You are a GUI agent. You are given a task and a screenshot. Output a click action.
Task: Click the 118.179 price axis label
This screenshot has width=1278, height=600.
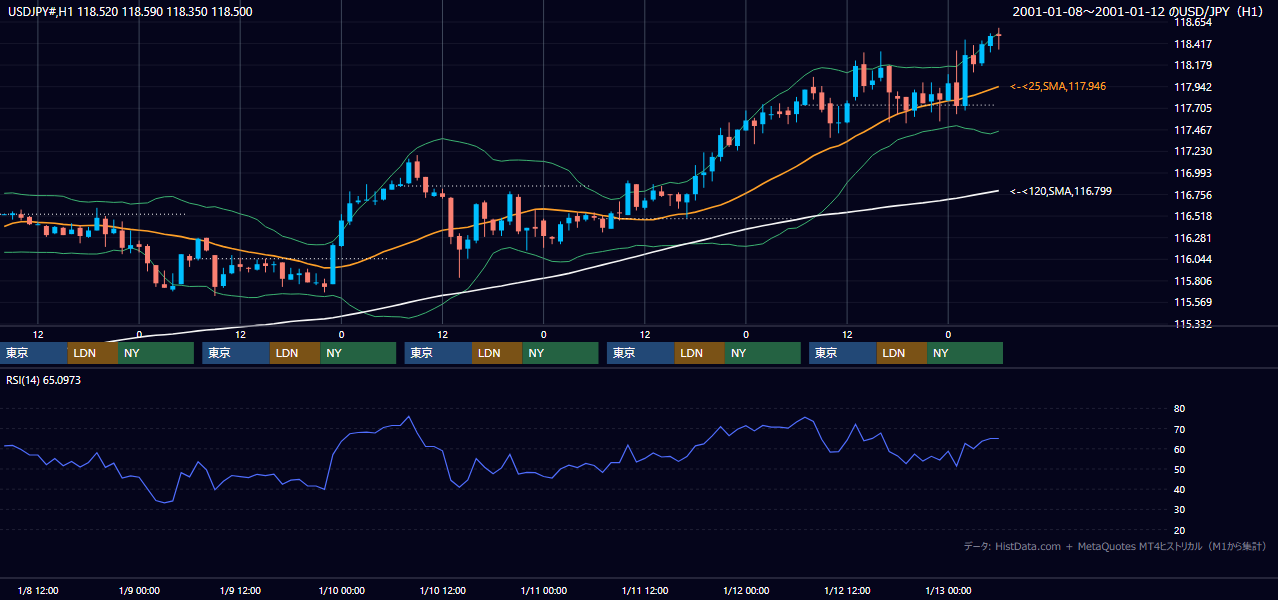coord(1192,65)
